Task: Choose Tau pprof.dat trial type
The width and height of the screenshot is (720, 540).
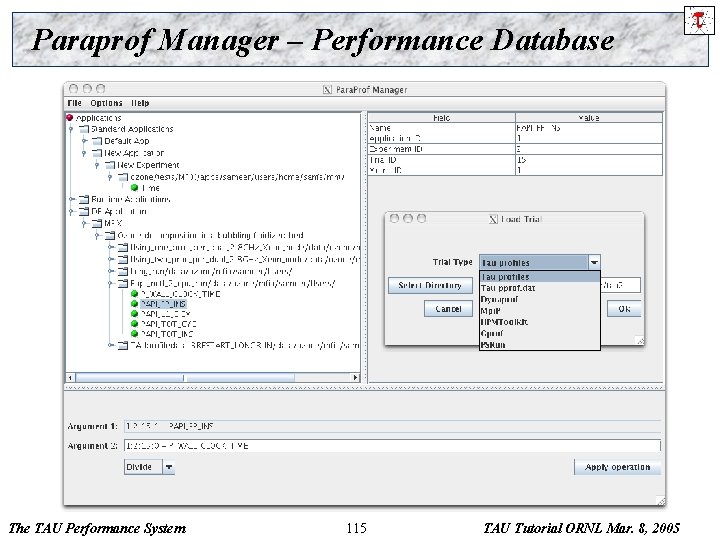Action: [540, 288]
